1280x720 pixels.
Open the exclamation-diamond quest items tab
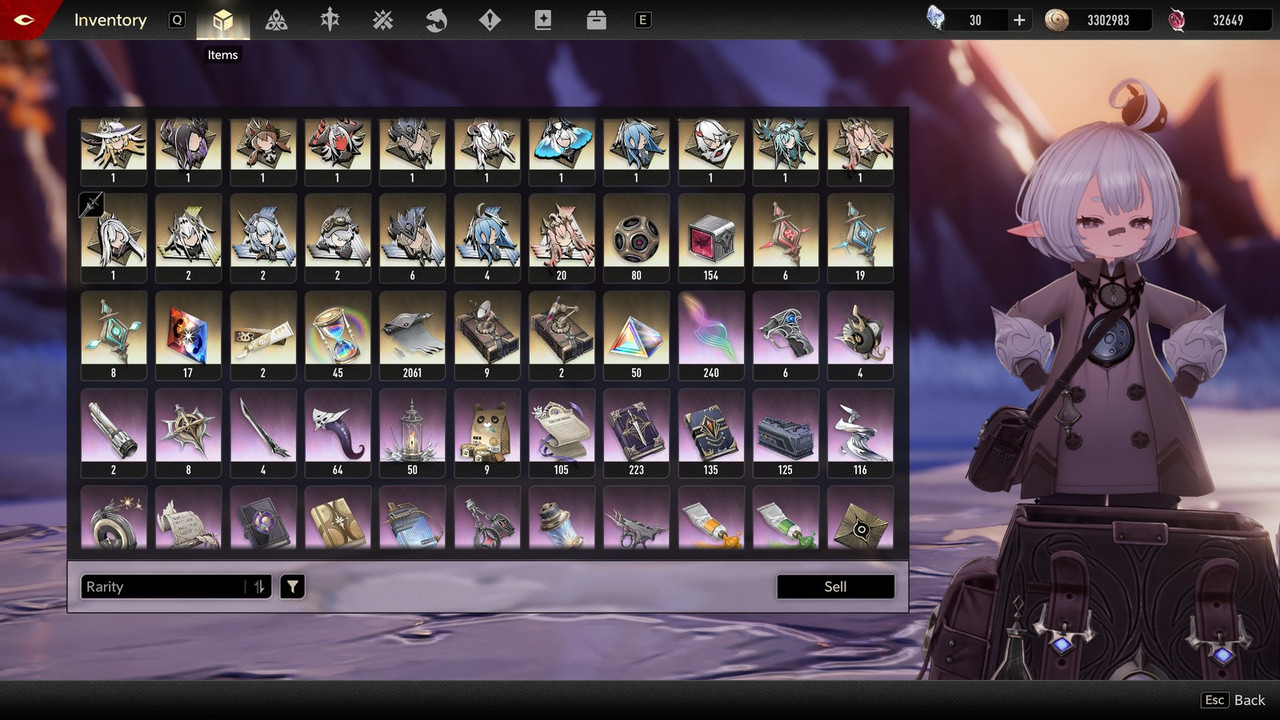pyautogui.click(x=490, y=20)
